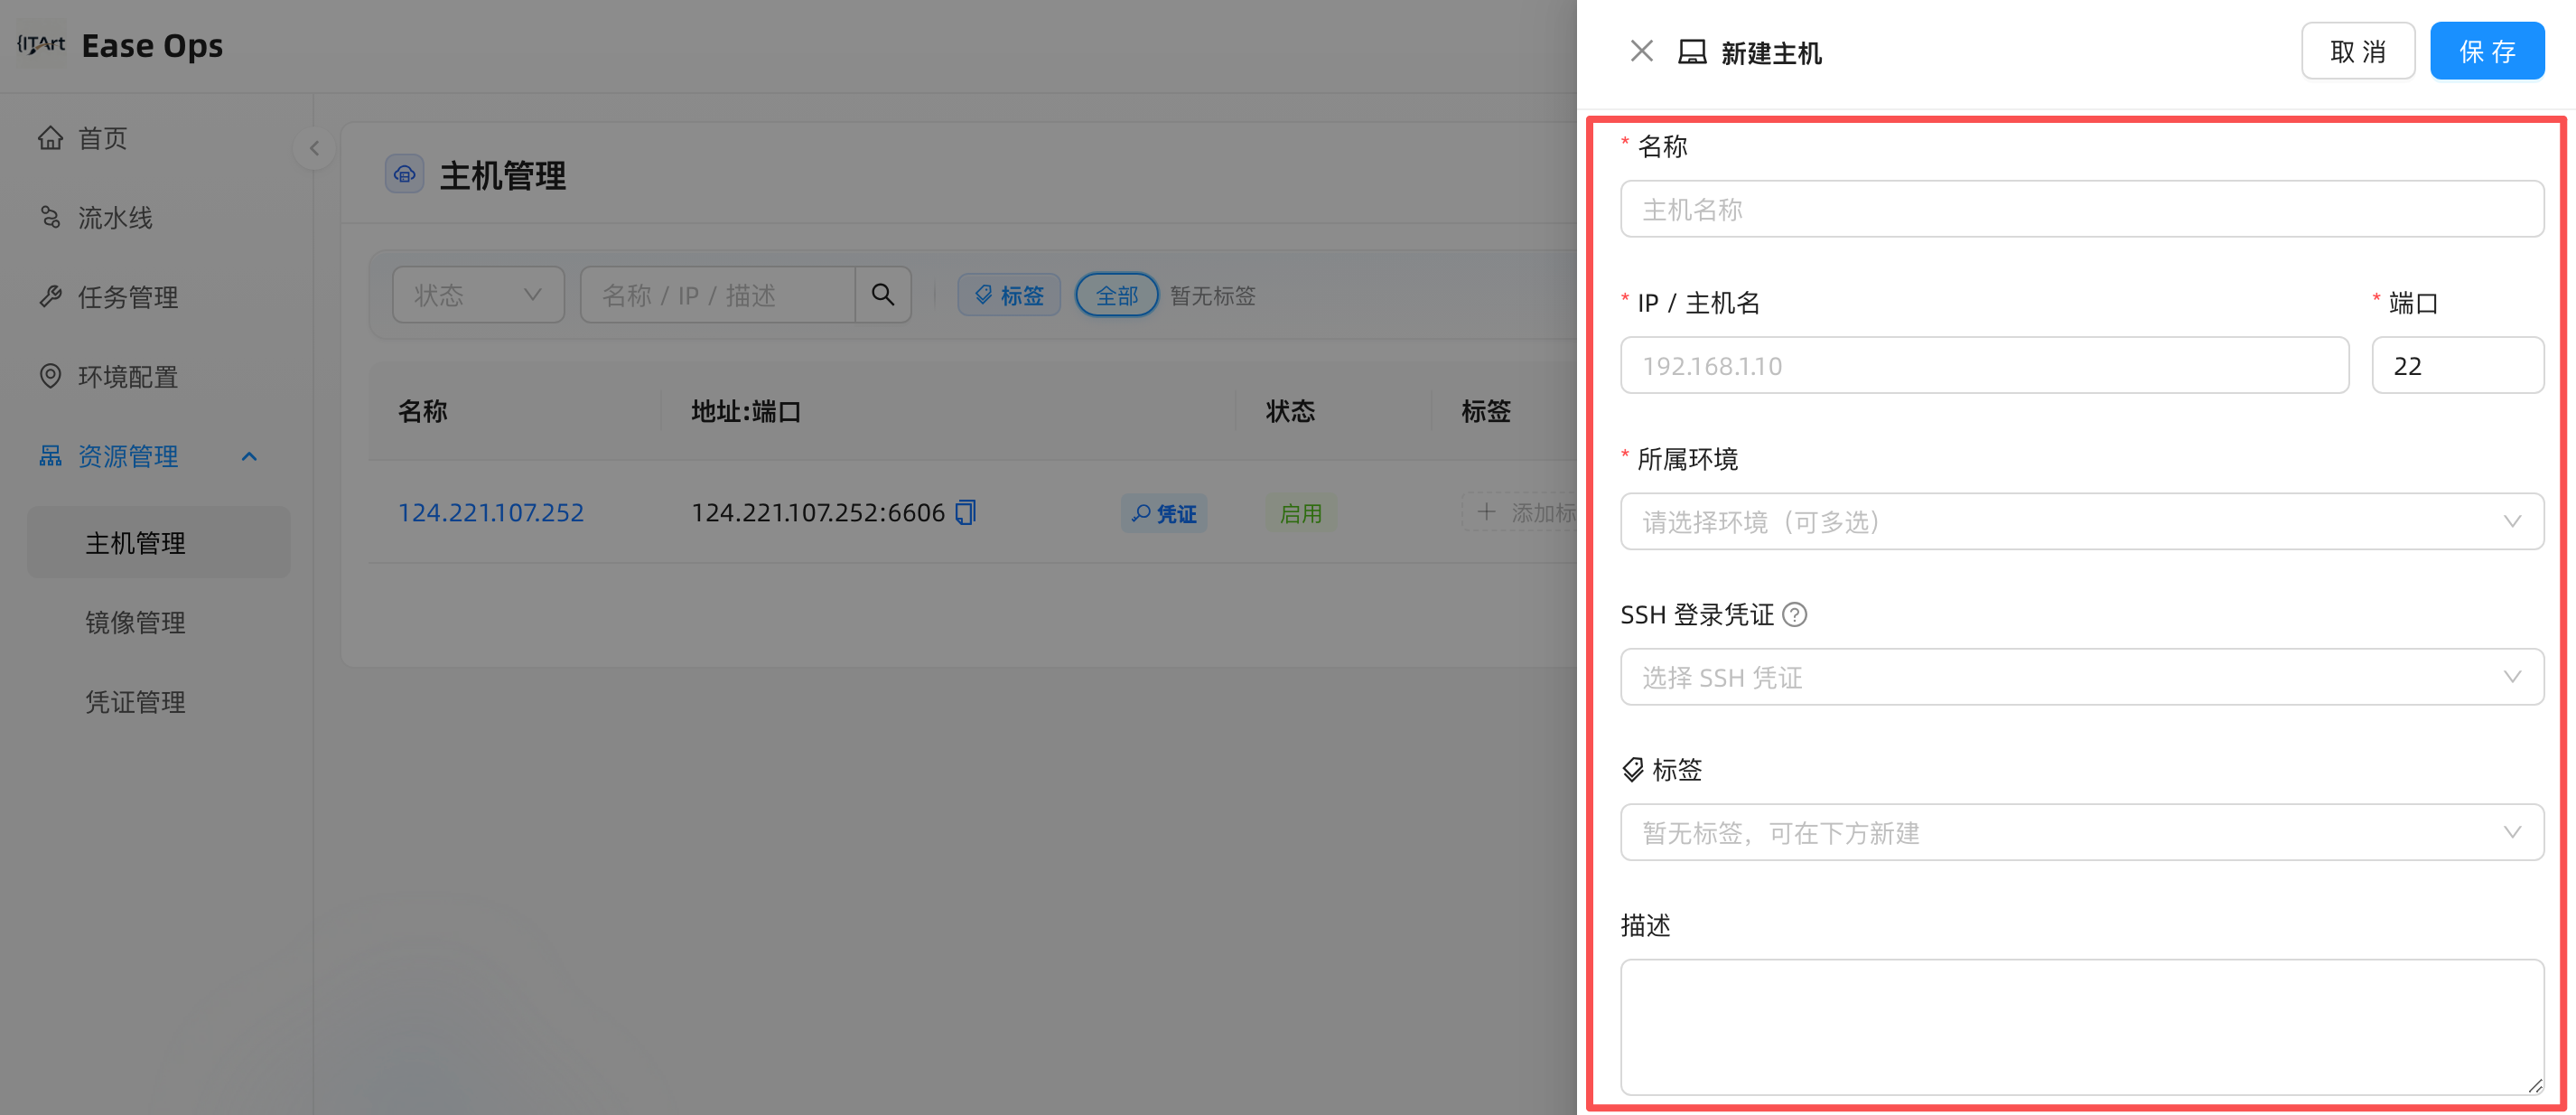Copy address 124.221.107.252:6606 with copy icon

tap(965, 512)
